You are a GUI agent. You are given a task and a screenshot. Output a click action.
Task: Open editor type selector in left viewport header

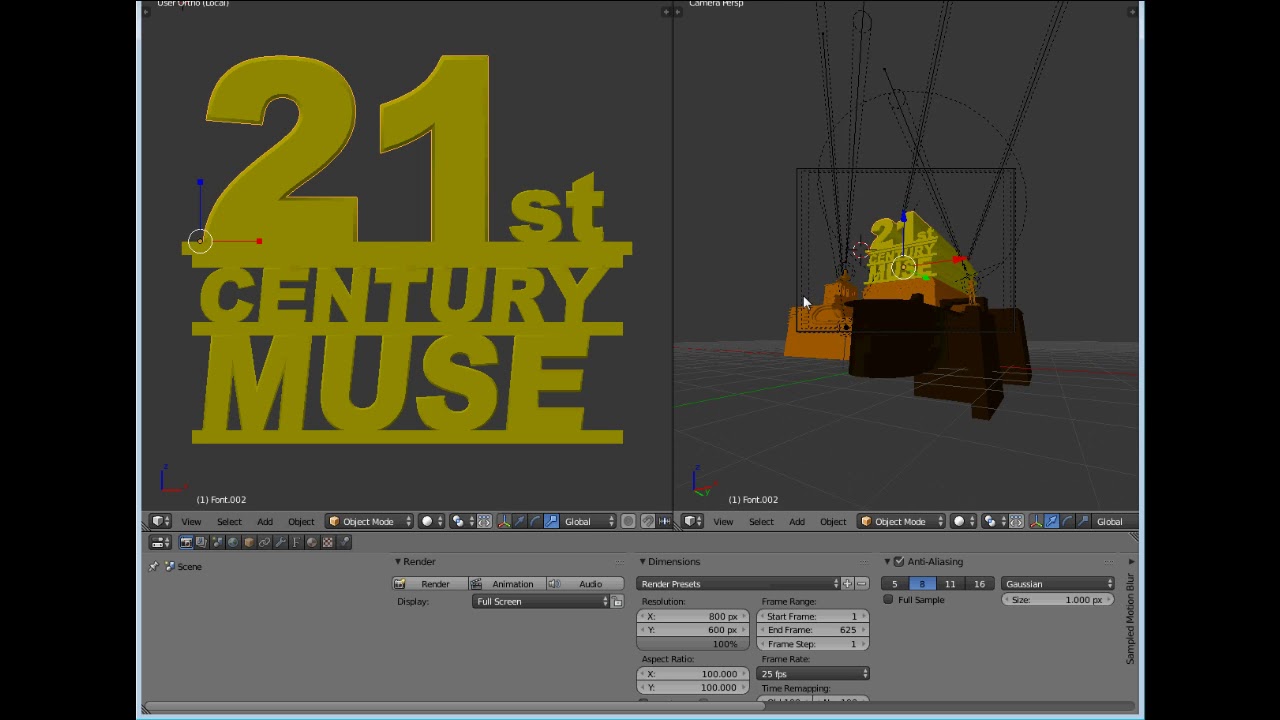160,521
